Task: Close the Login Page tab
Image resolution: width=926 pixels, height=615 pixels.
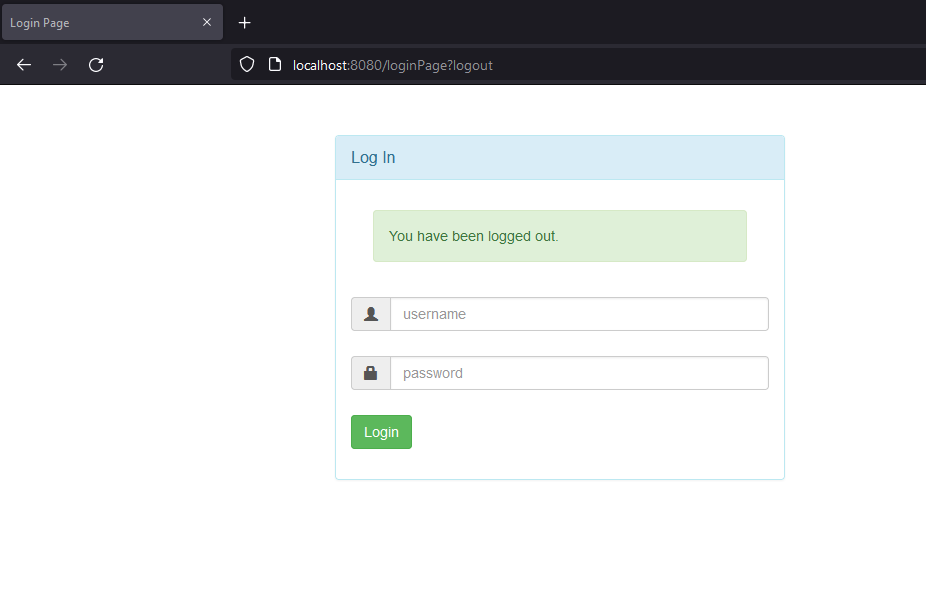Action: 207,22
